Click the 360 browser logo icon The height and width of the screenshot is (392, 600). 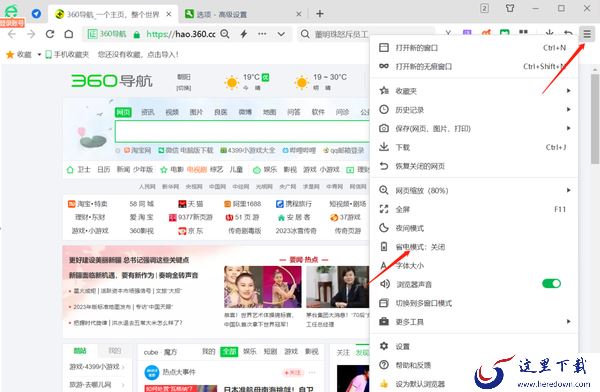pyautogui.click(x=11, y=11)
